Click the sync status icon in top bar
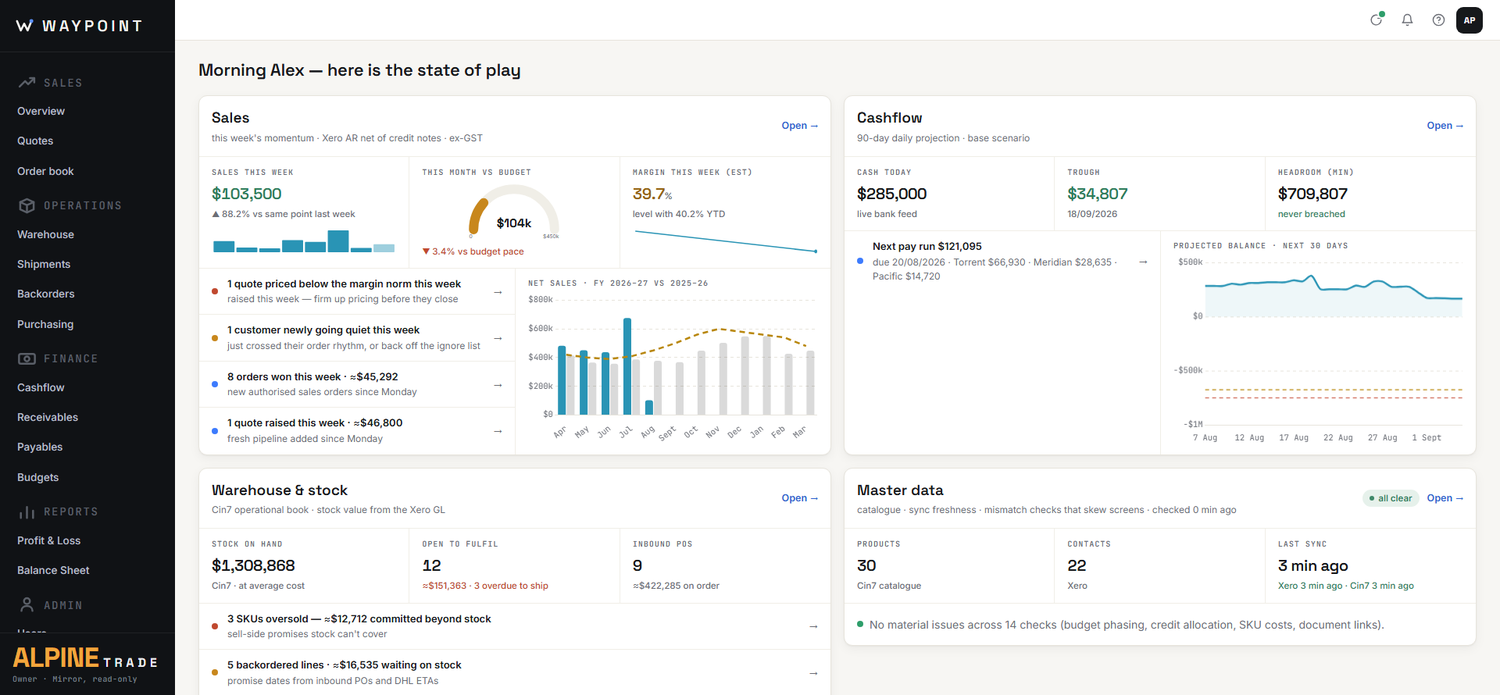 (x=1377, y=20)
